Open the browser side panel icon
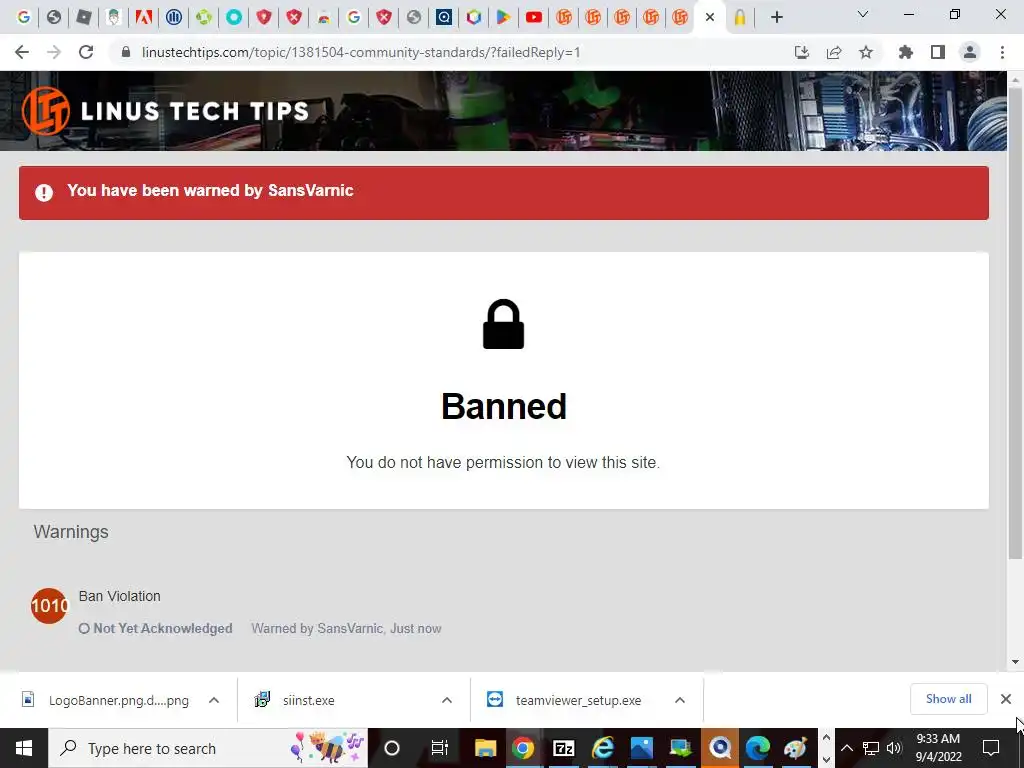The image size is (1024, 768). (x=938, y=52)
